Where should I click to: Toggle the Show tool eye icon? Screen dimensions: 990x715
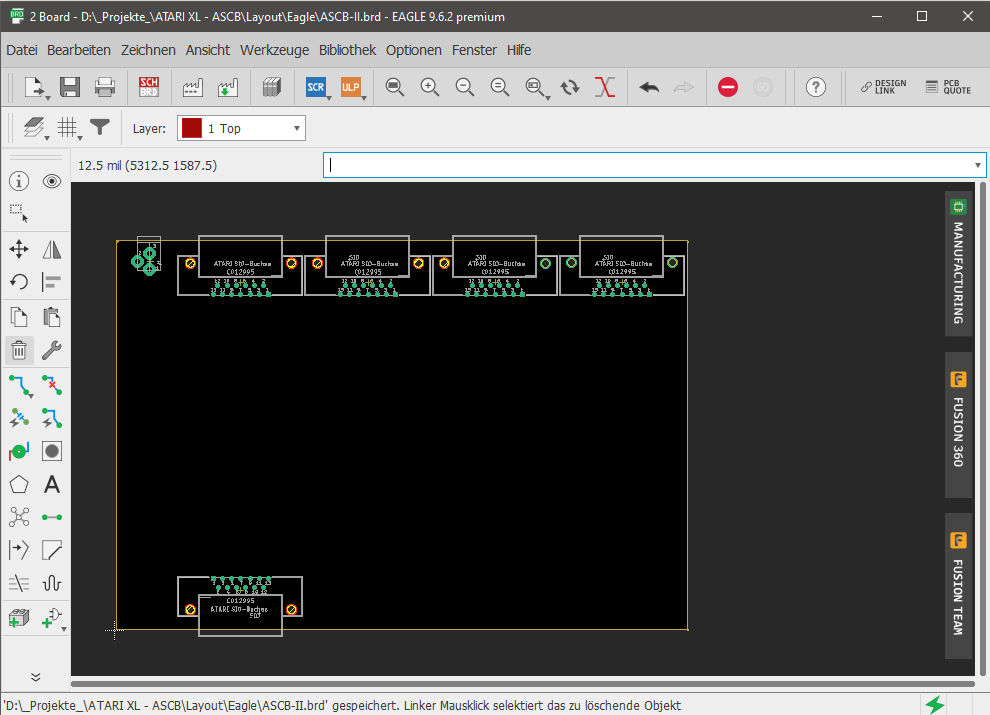pos(51,180)
